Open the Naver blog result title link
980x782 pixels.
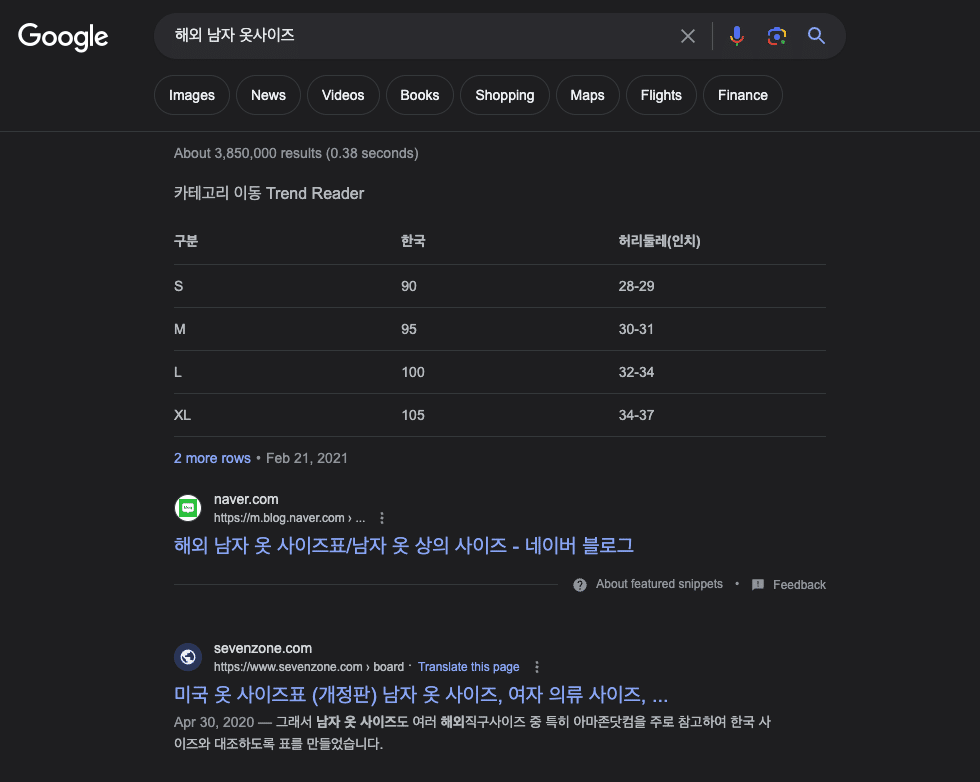click(x=404, y=546)
